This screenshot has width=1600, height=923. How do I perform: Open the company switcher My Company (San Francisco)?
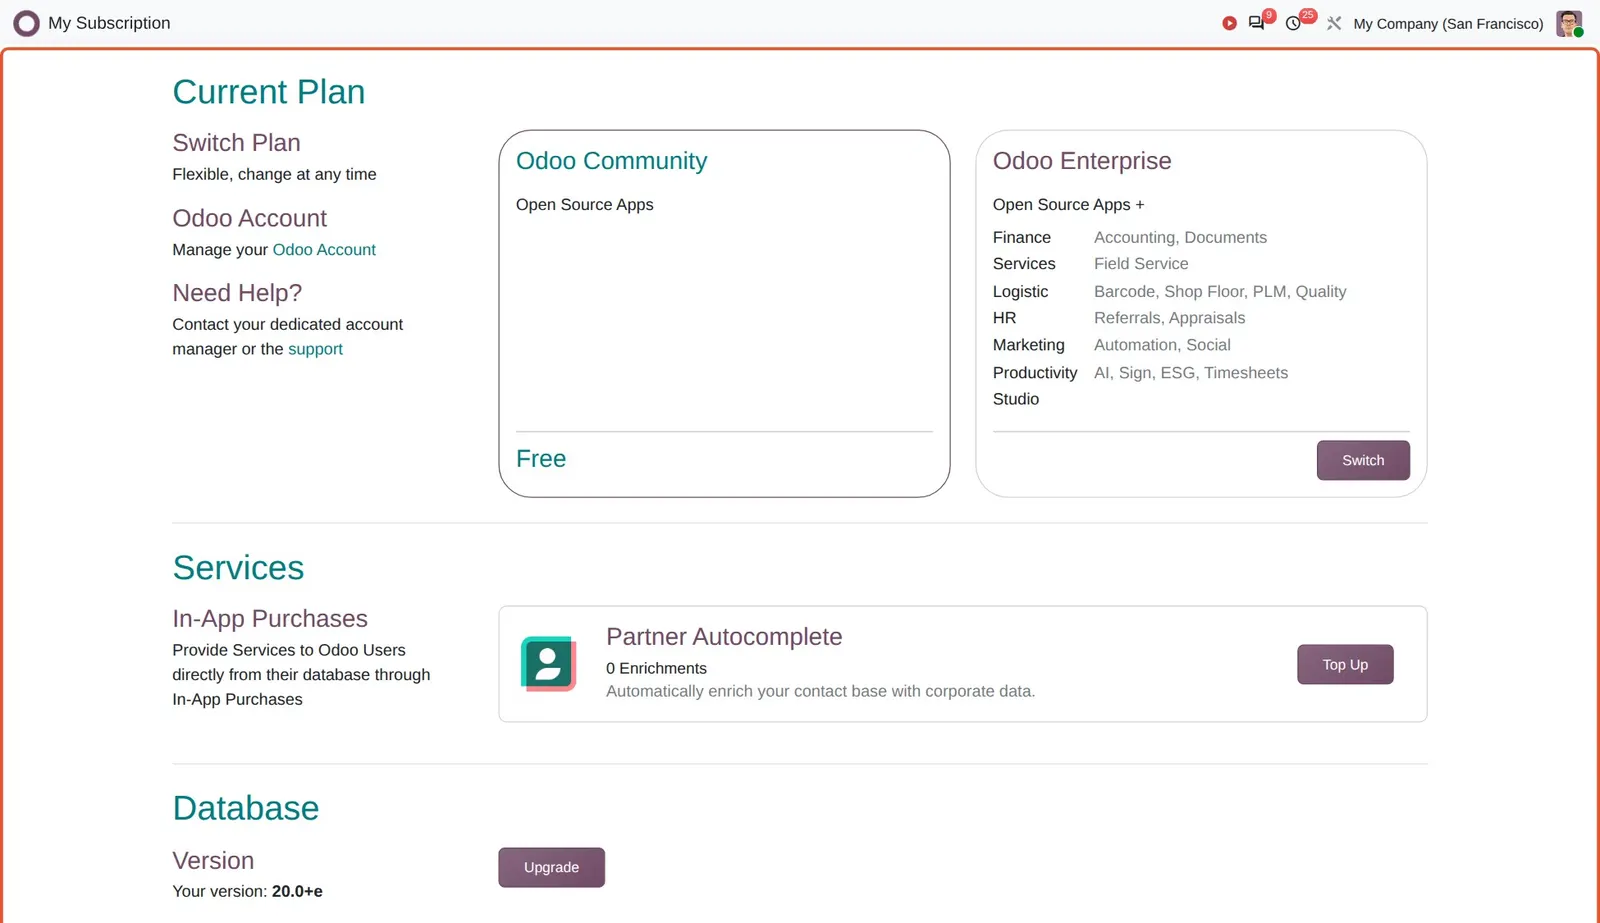[1448, 24]
